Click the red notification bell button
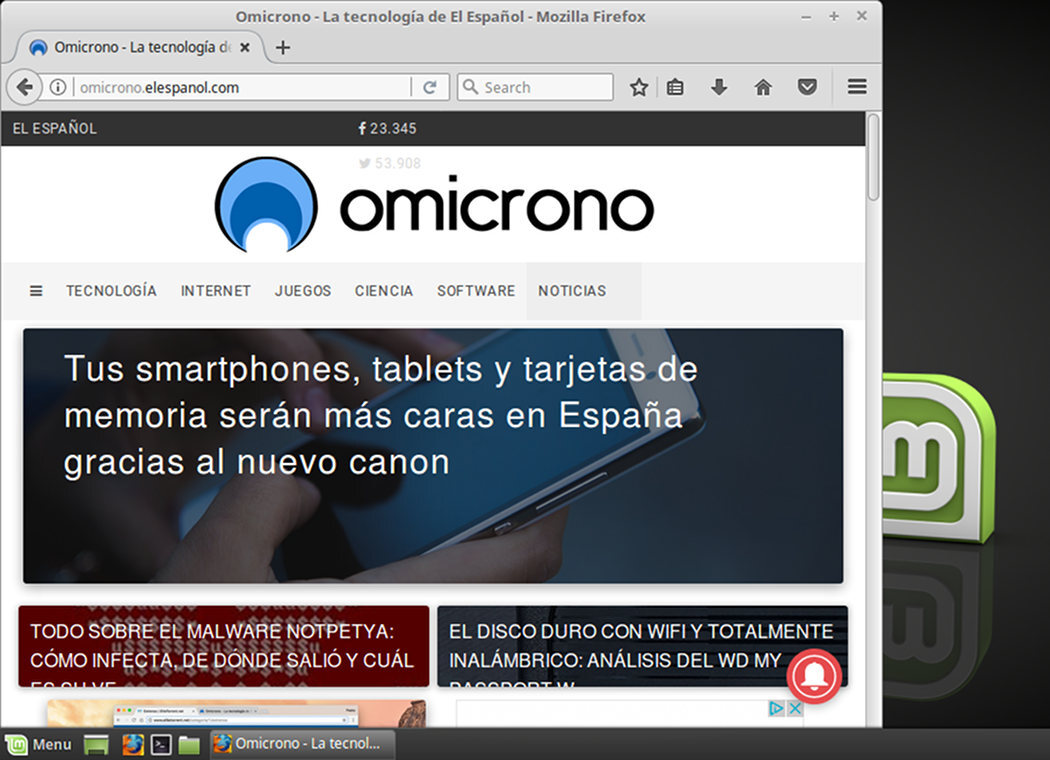This screenshot has width=1050, height=760. [814, 677]
